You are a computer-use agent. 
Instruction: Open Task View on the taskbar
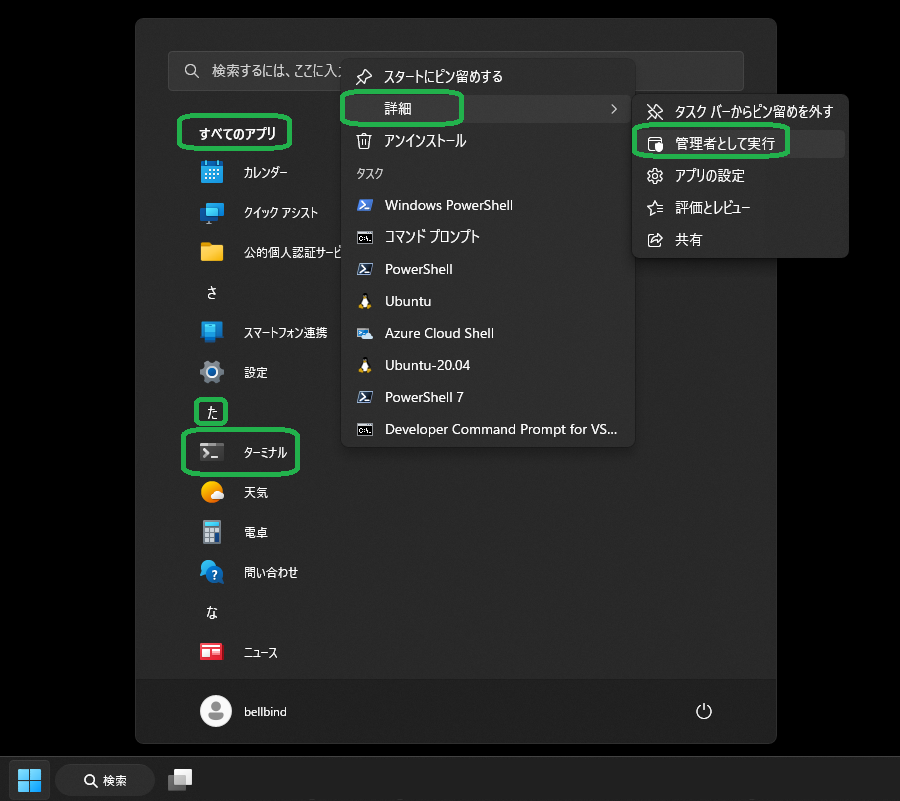(x=180, y=780)
